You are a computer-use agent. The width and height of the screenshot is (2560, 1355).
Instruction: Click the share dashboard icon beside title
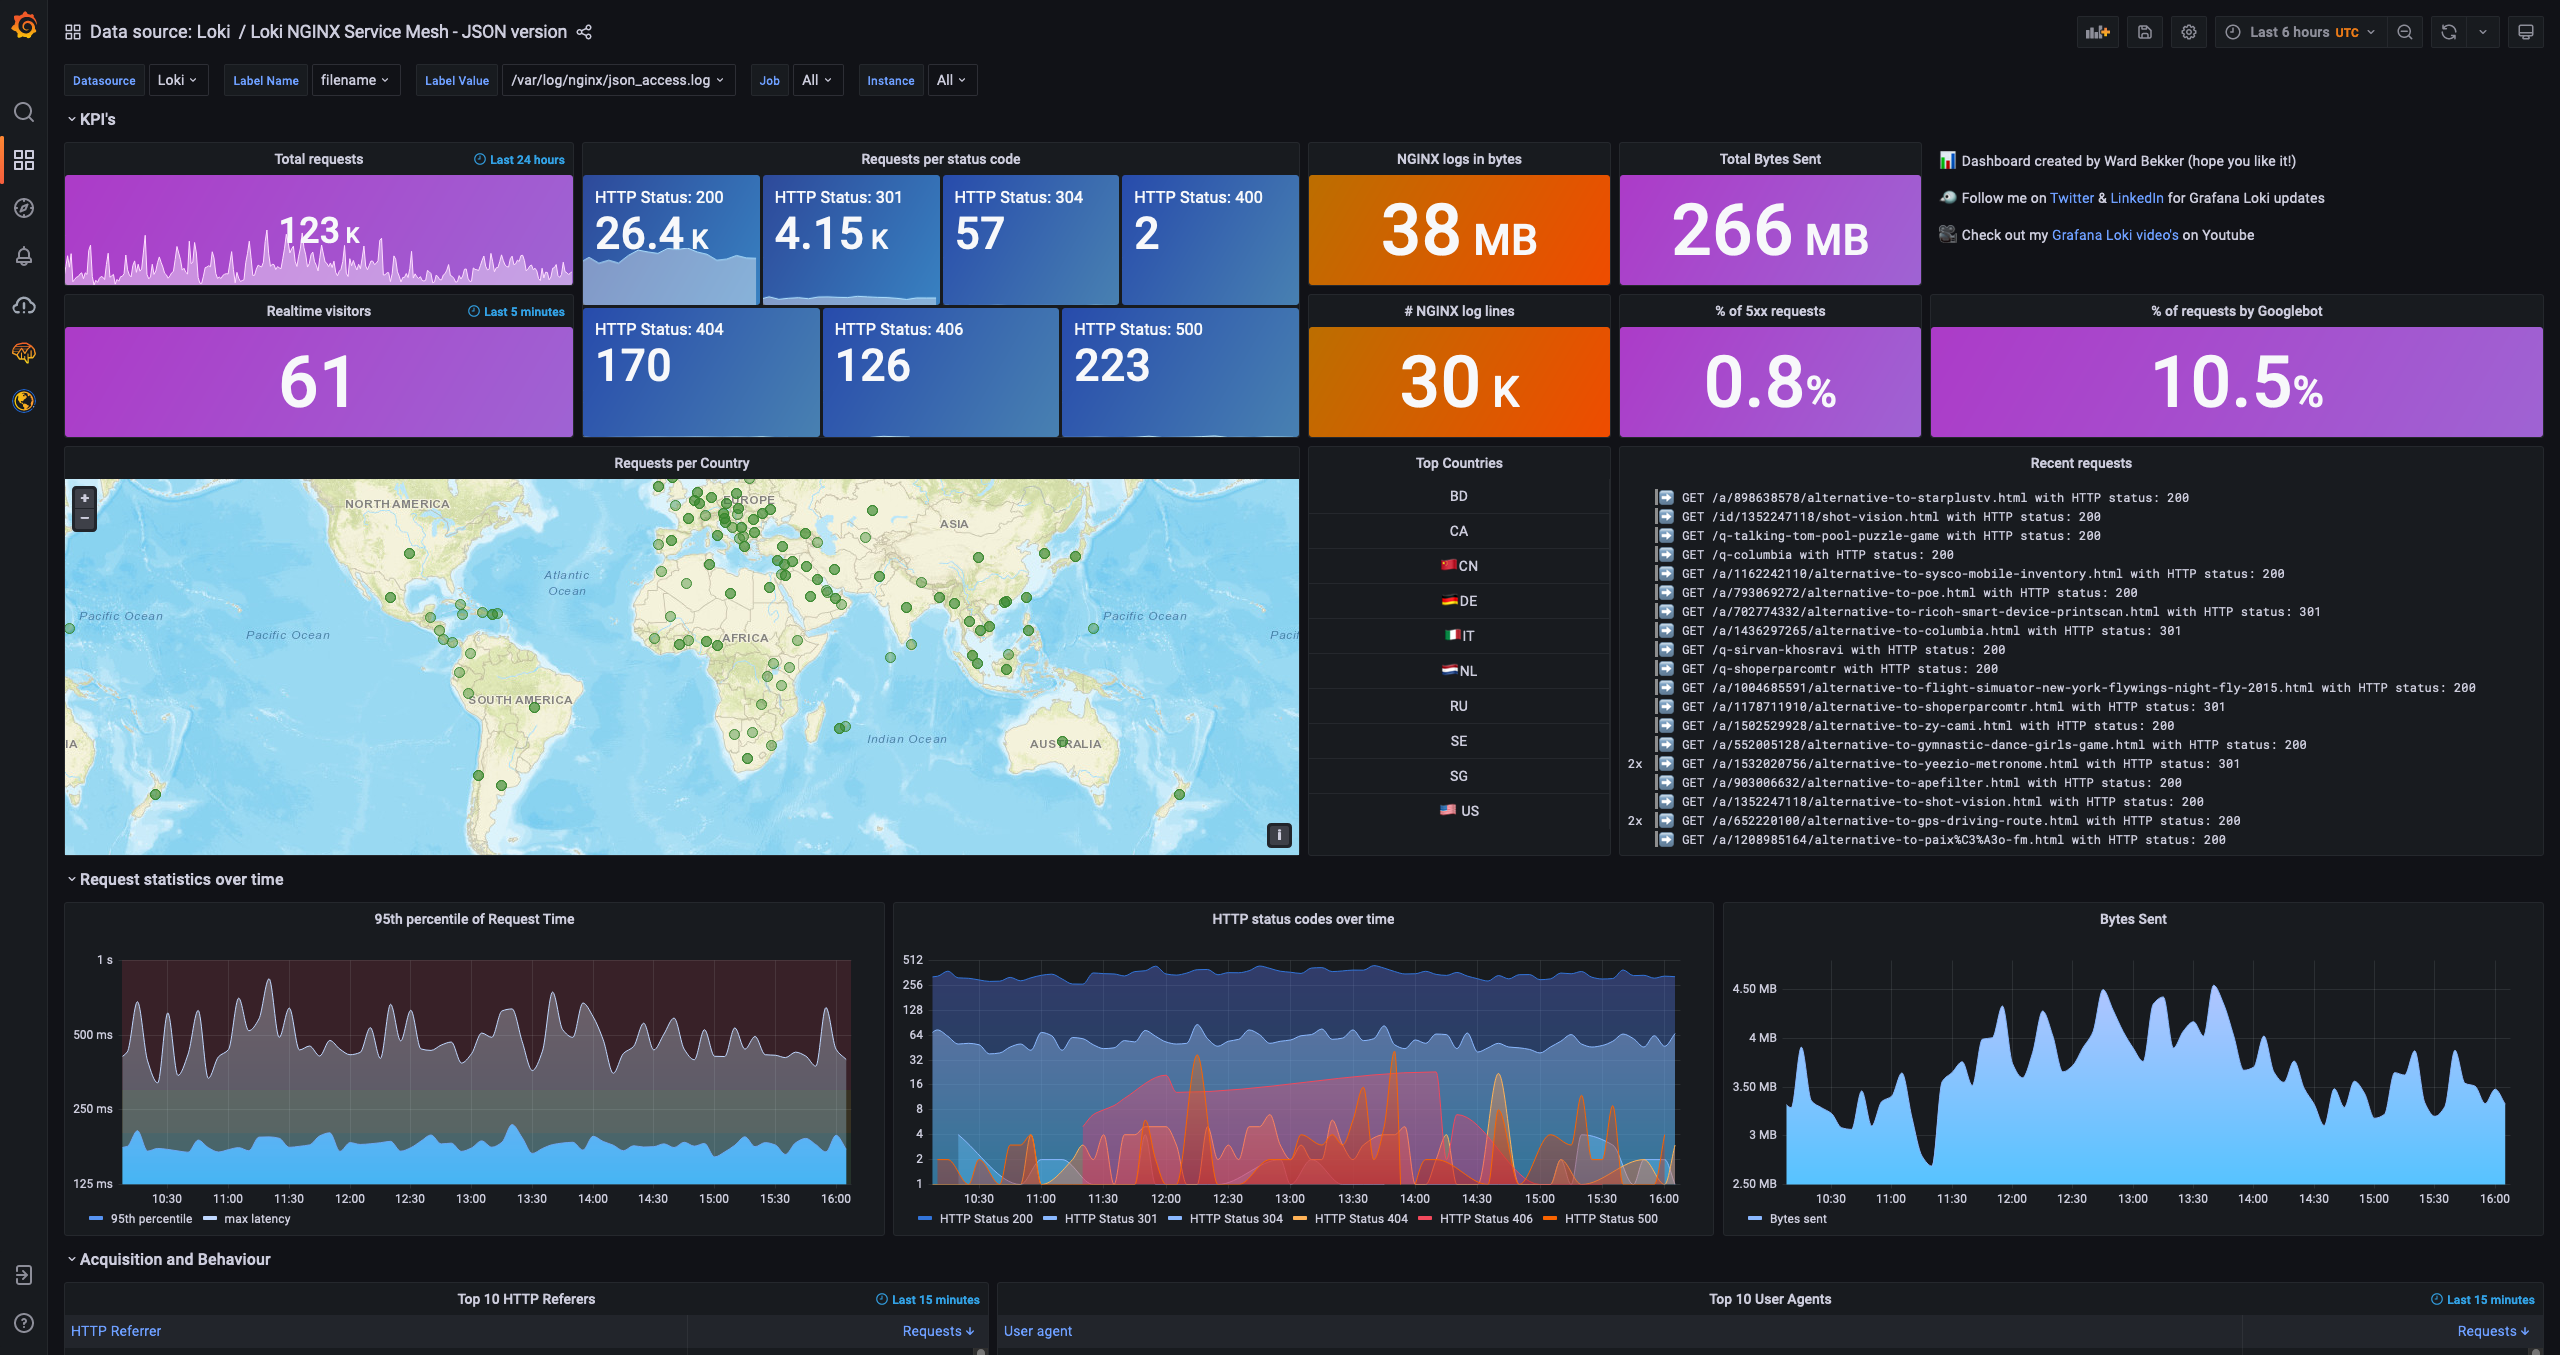pyautogui.click(x=585, y=32)
